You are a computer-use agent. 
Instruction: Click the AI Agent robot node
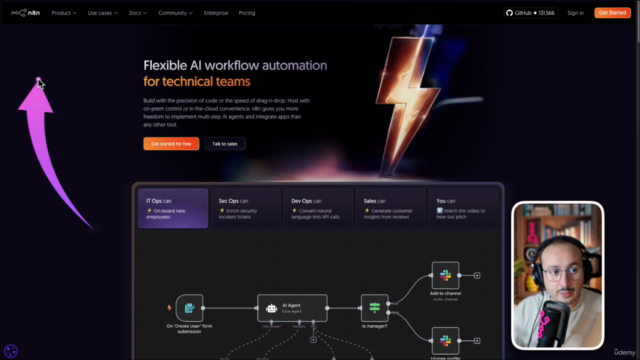tap(292, 308)
